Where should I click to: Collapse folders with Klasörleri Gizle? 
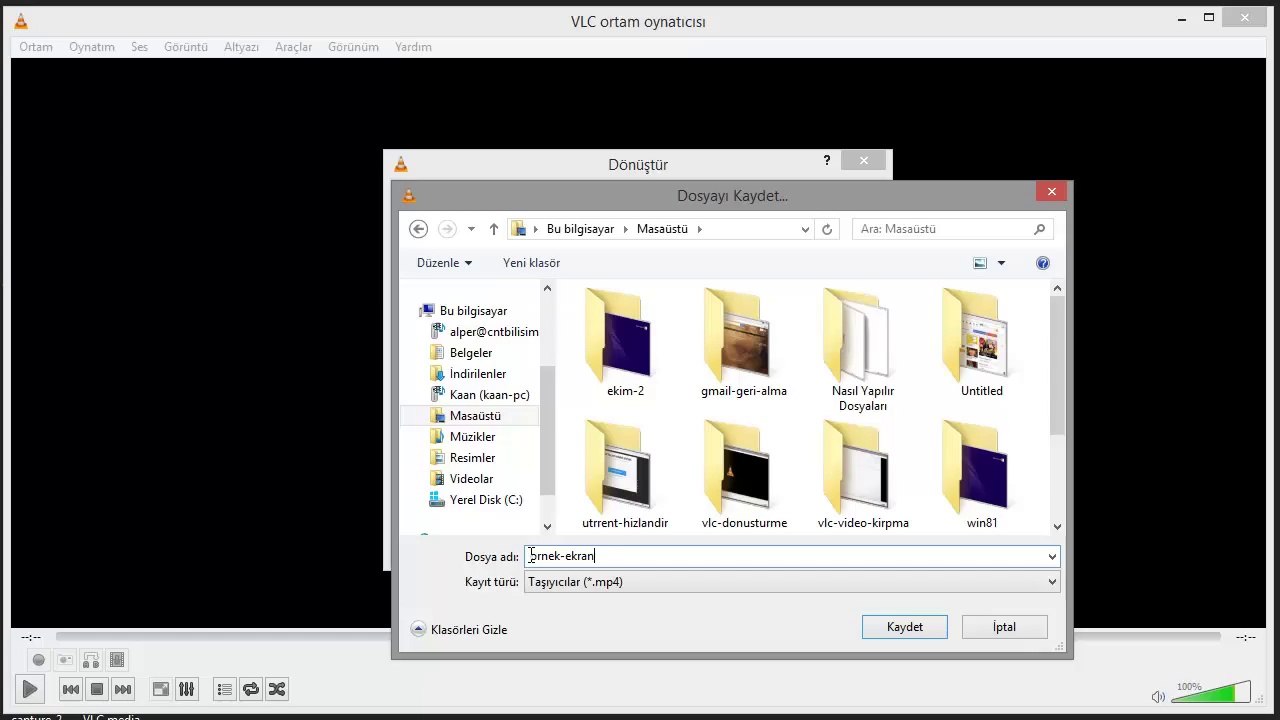tap(459, 630)
